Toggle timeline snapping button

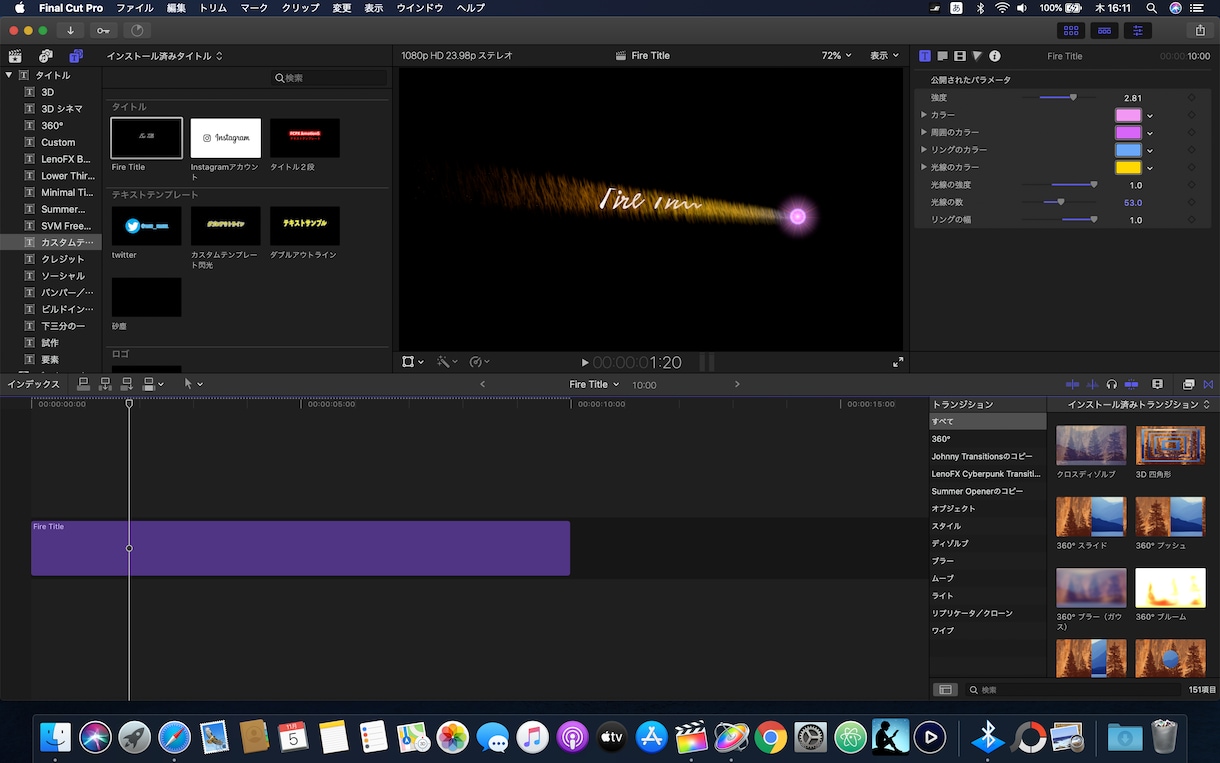[1131, 384]
